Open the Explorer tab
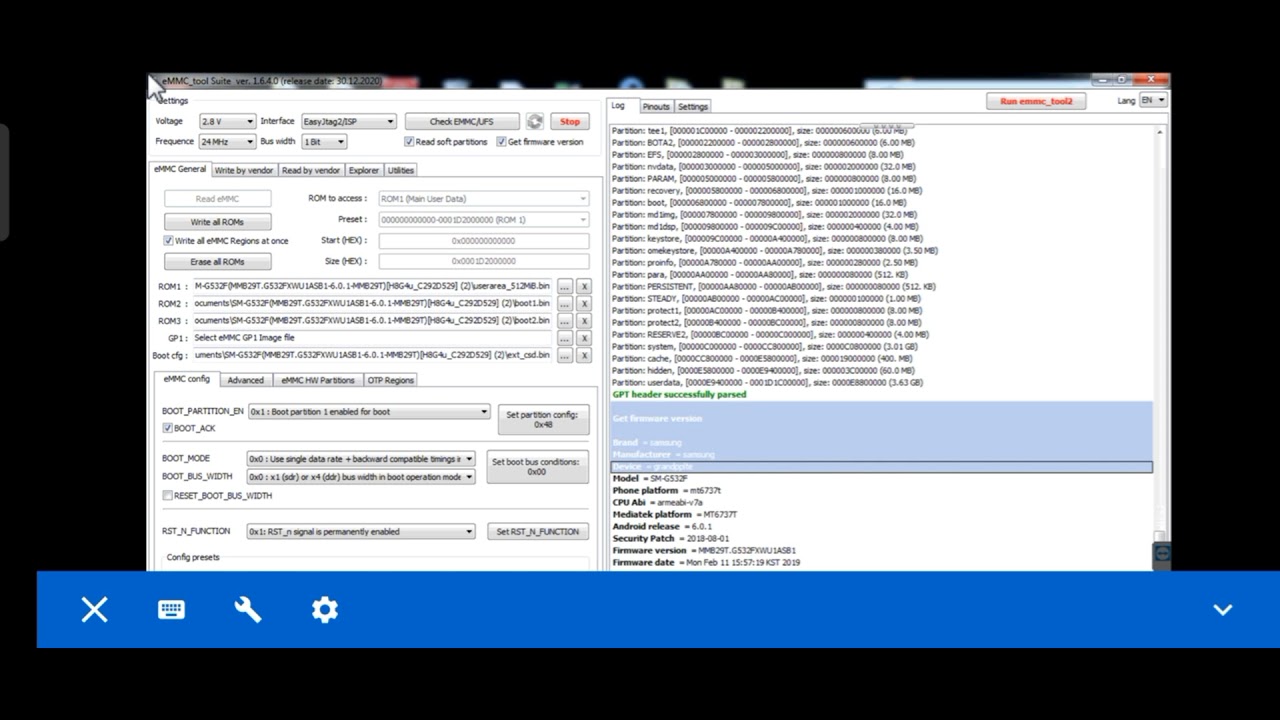This screenshot has width=1280, height=720. pos(364,170)
